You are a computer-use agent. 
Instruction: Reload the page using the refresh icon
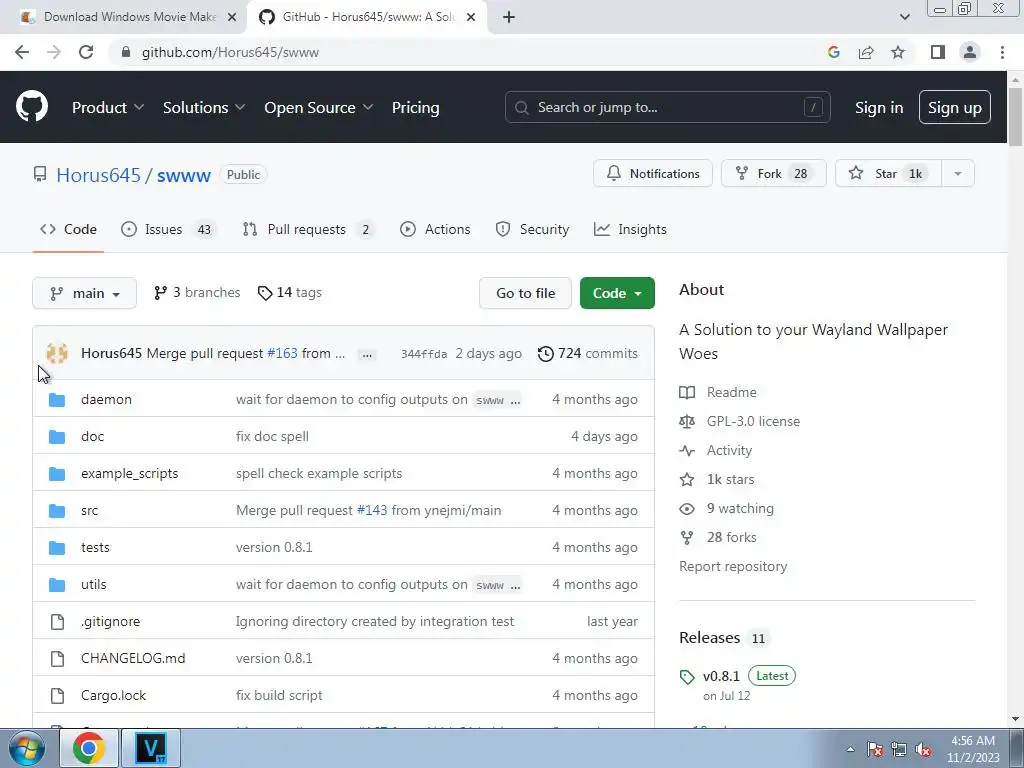point(86,52)
